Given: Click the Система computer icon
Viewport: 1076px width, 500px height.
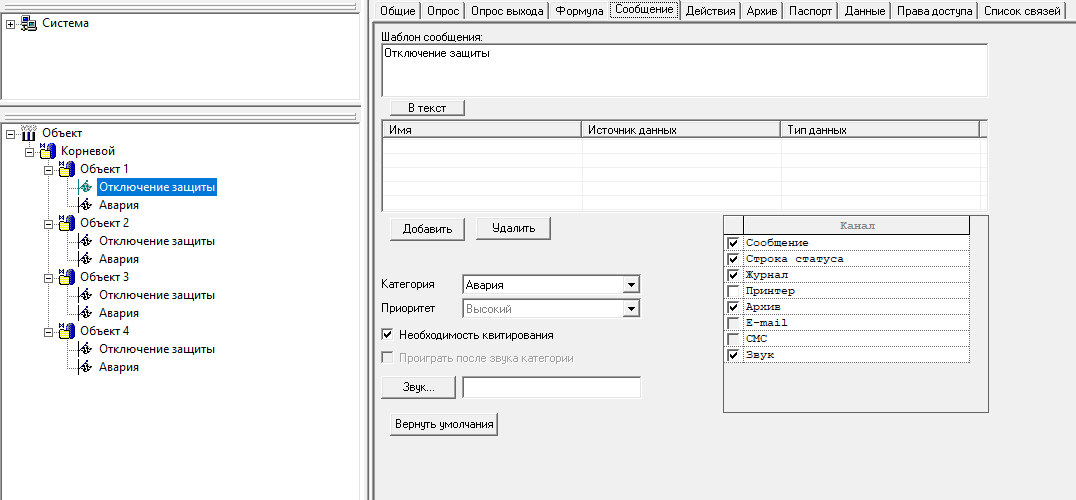Looking at the screenshot, I should tap(29, 23).
